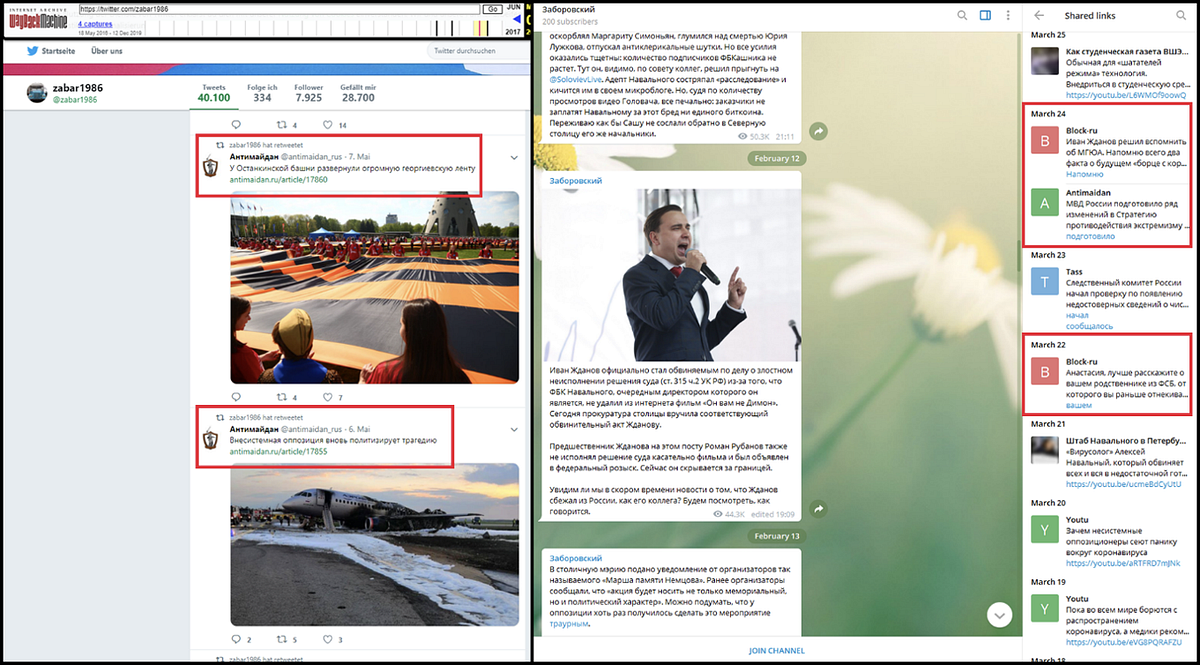Forward the message with 50.3K views
This screenshot has height=665, width=1200.
click(817, 132)
